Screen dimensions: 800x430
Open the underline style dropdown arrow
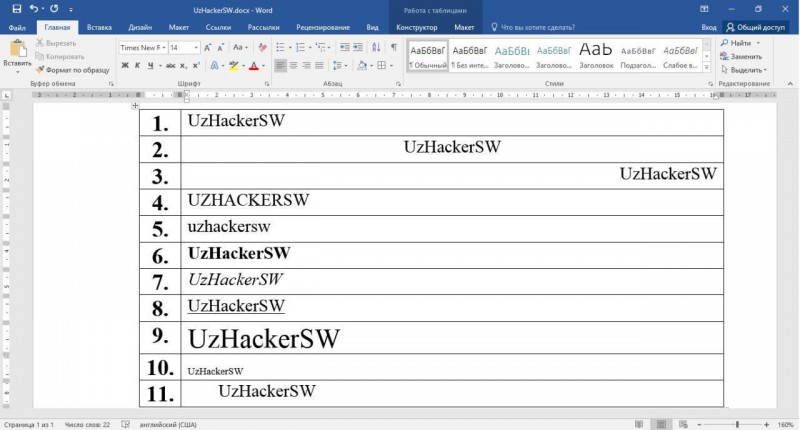[x=160, y=65]
